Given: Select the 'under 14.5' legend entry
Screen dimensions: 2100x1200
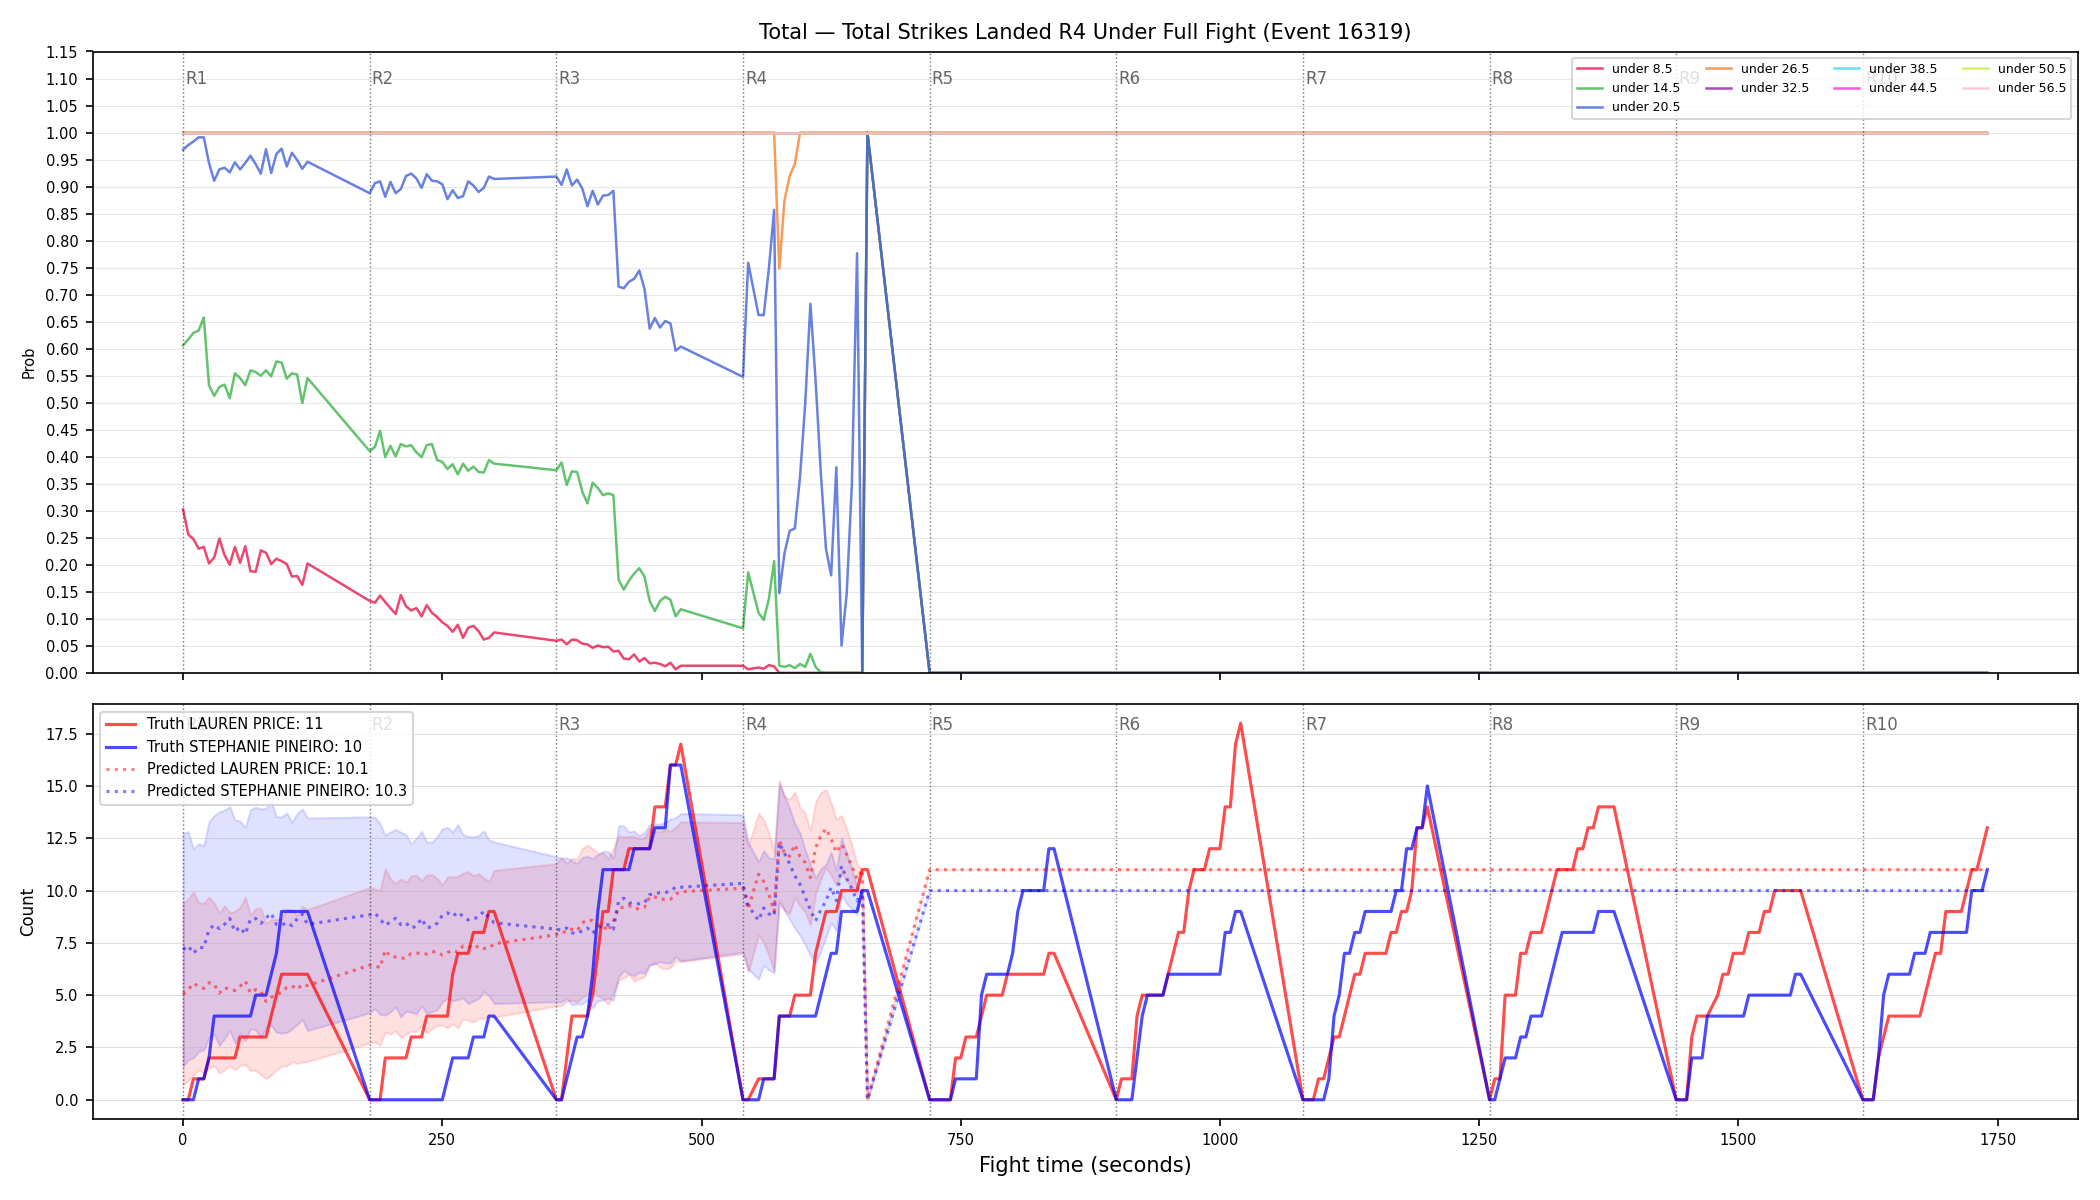Looking at the screenshot, I should (x=1628, y=88).
